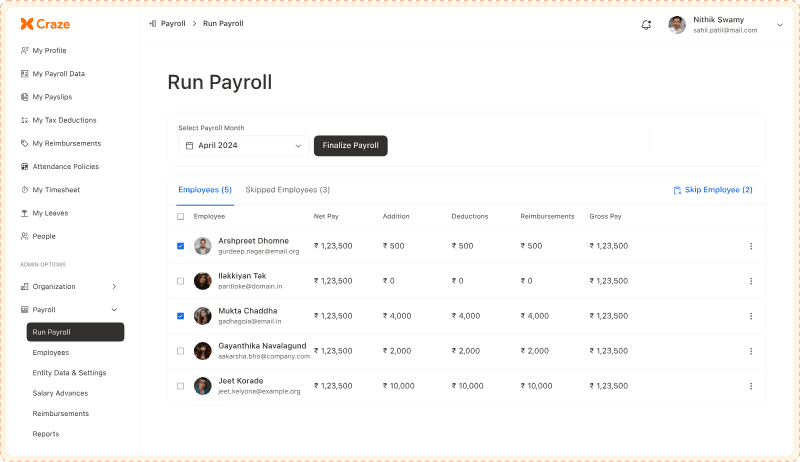Collapse Payroll submenu chevron
The width and height of the screenshot is (800, 462).
[114, 310]
